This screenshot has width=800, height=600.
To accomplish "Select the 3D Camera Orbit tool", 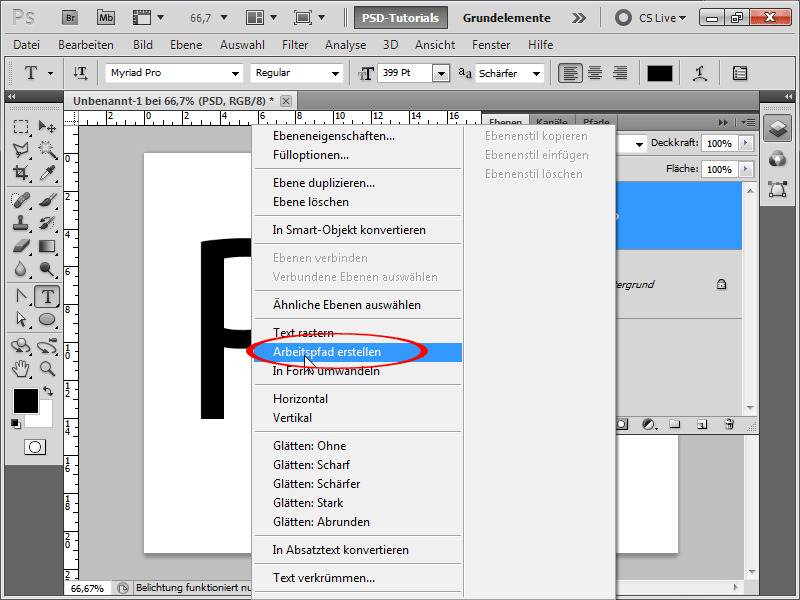I will pos(47,346).
